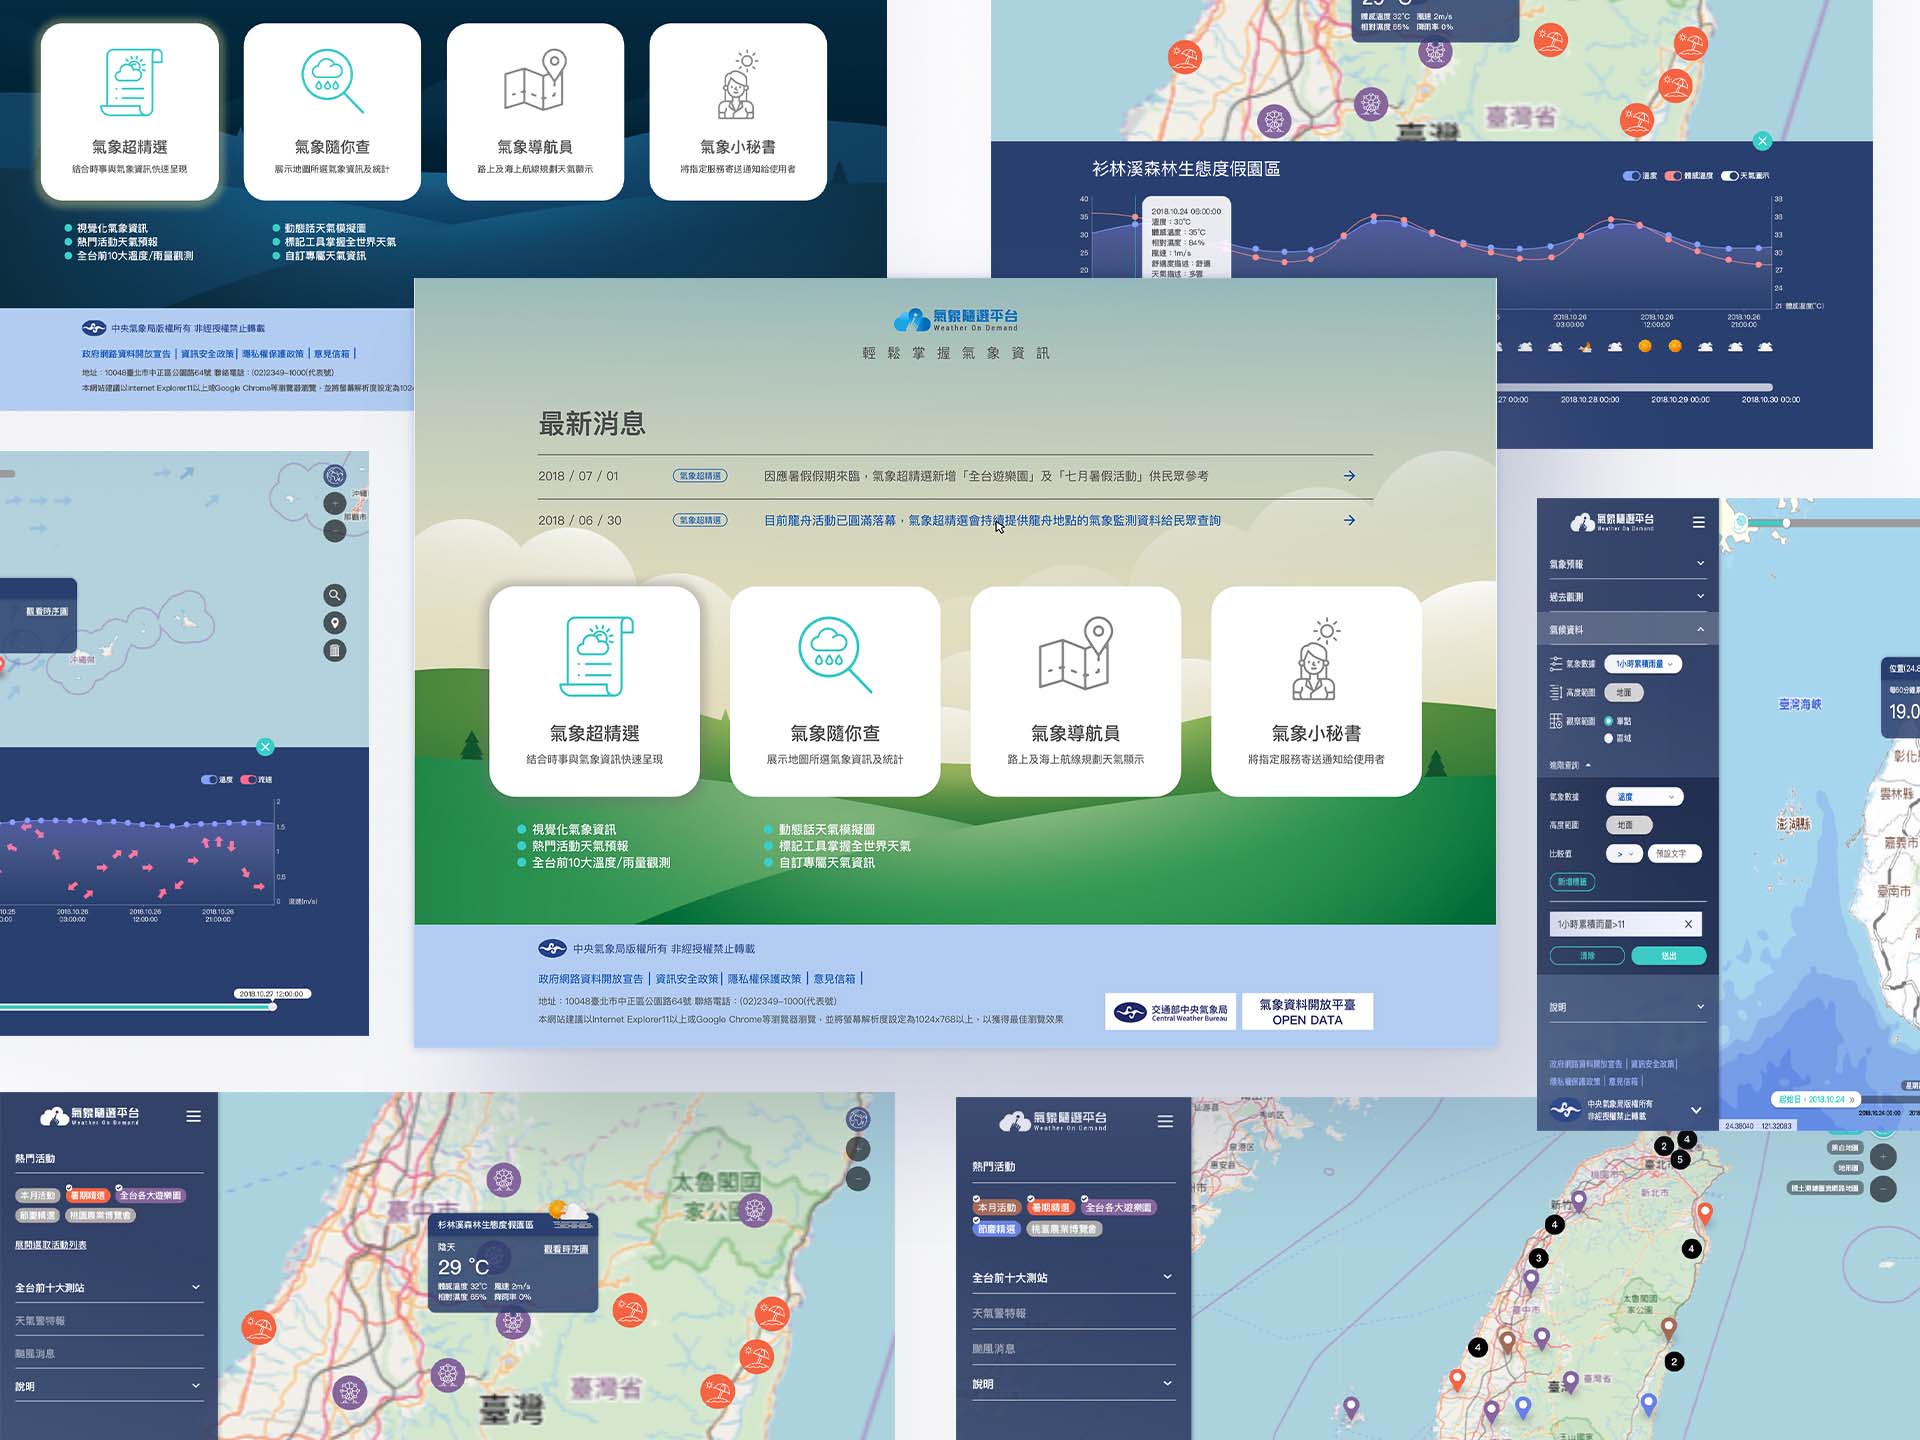Viewport: 1920px width, 1440px height.
Task: Toggle 天氣圖示 switch in 杉林溪 chart legend
Action: [x=1729, y=176]
